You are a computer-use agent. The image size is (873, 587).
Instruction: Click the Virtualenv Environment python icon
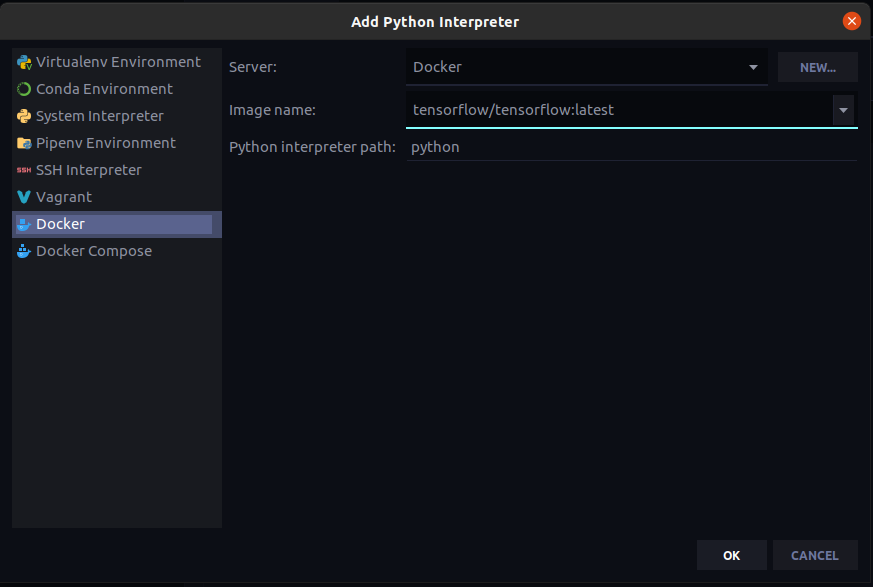(24, 62)
